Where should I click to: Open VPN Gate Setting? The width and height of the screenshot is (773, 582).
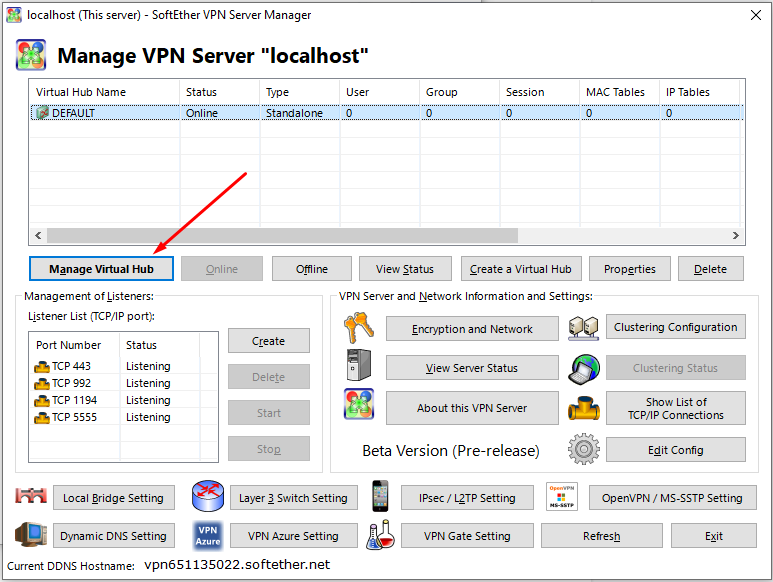pos(467,536)
